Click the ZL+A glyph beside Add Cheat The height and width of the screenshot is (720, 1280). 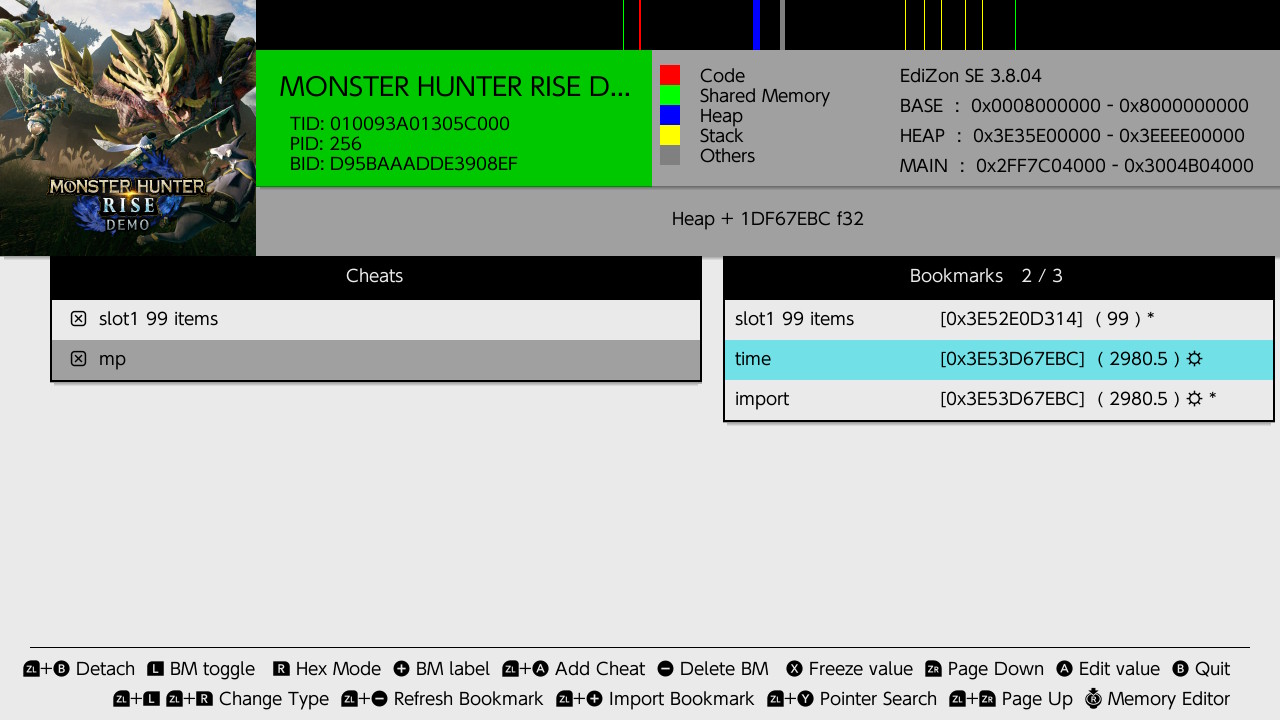pos(526,669)
